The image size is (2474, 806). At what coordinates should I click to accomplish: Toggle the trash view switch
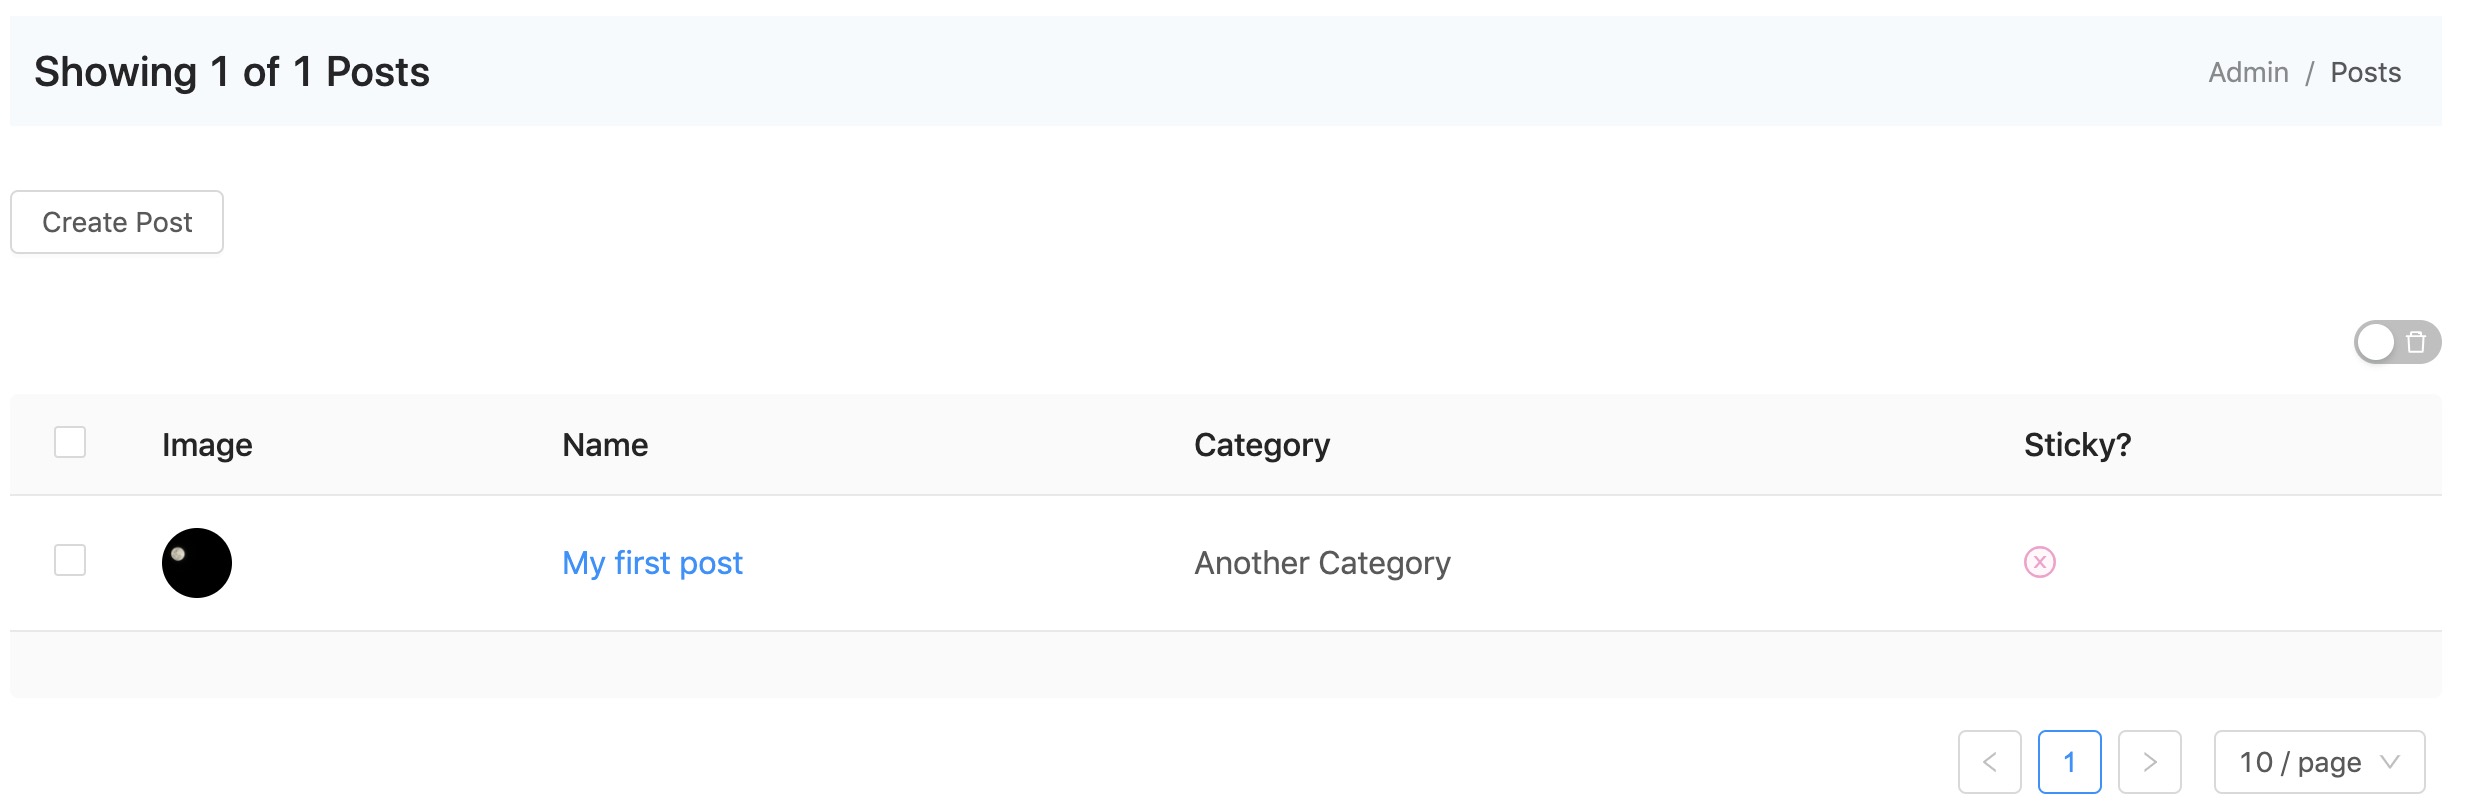pos(2397,343)
